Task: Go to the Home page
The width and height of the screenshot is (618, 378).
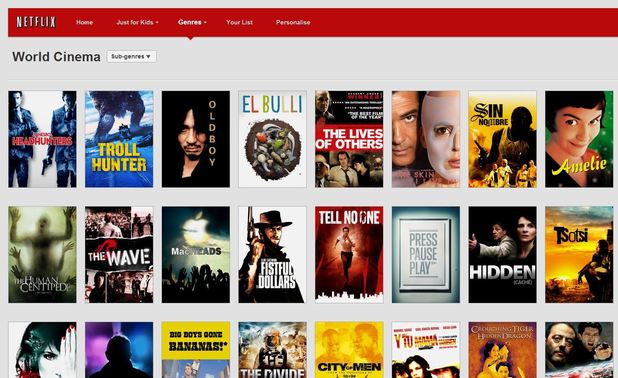Action: click(x=84, y=22)
